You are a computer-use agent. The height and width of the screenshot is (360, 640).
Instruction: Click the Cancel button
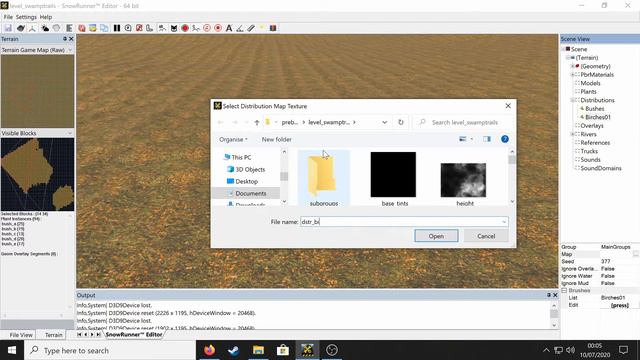click(486, 236)
